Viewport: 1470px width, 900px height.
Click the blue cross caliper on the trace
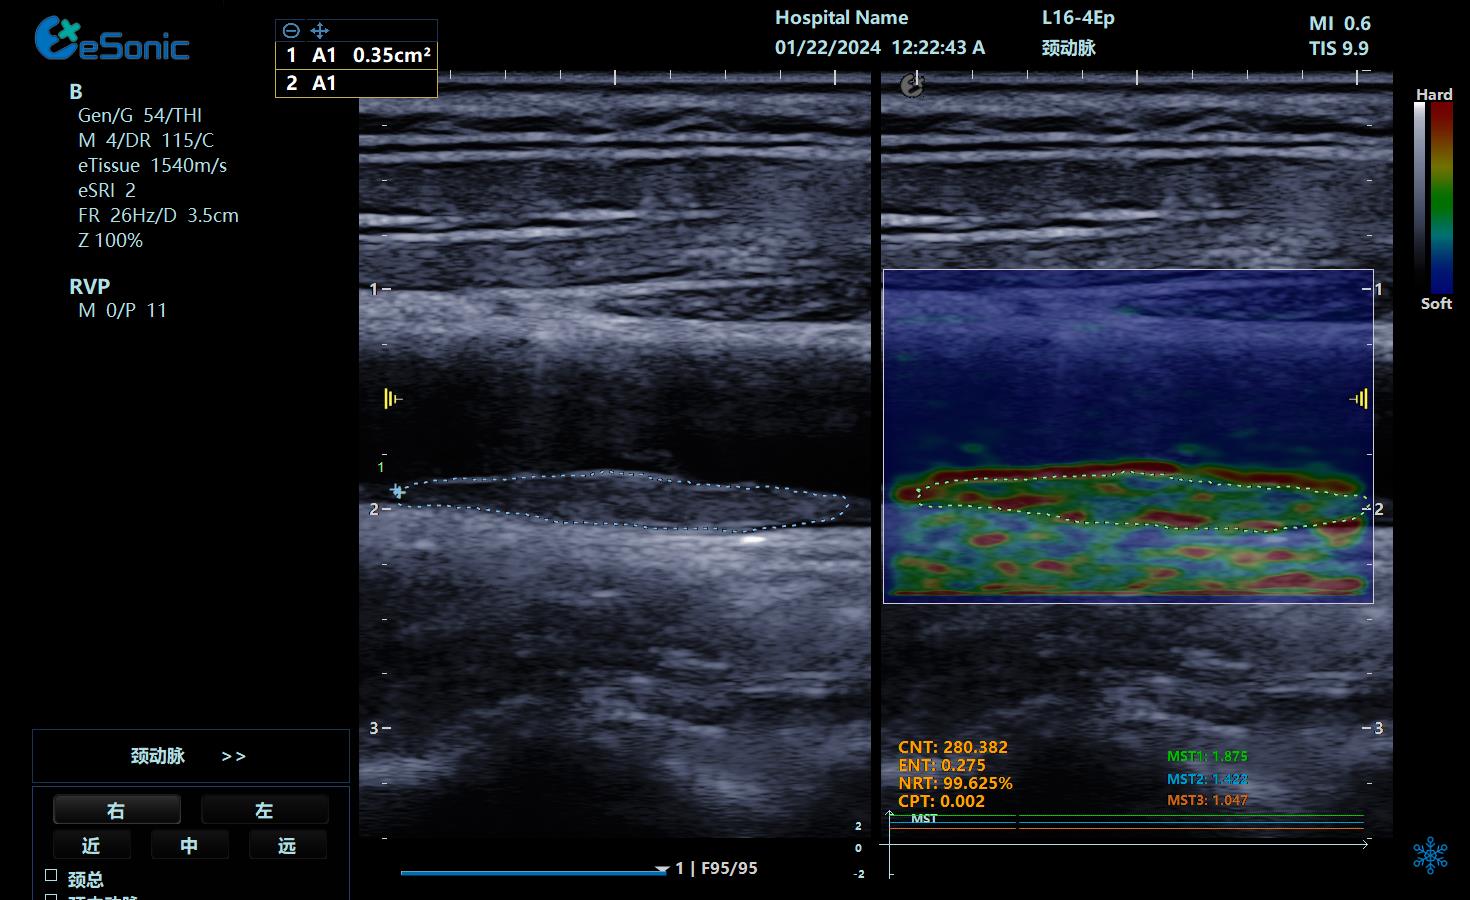398,491
